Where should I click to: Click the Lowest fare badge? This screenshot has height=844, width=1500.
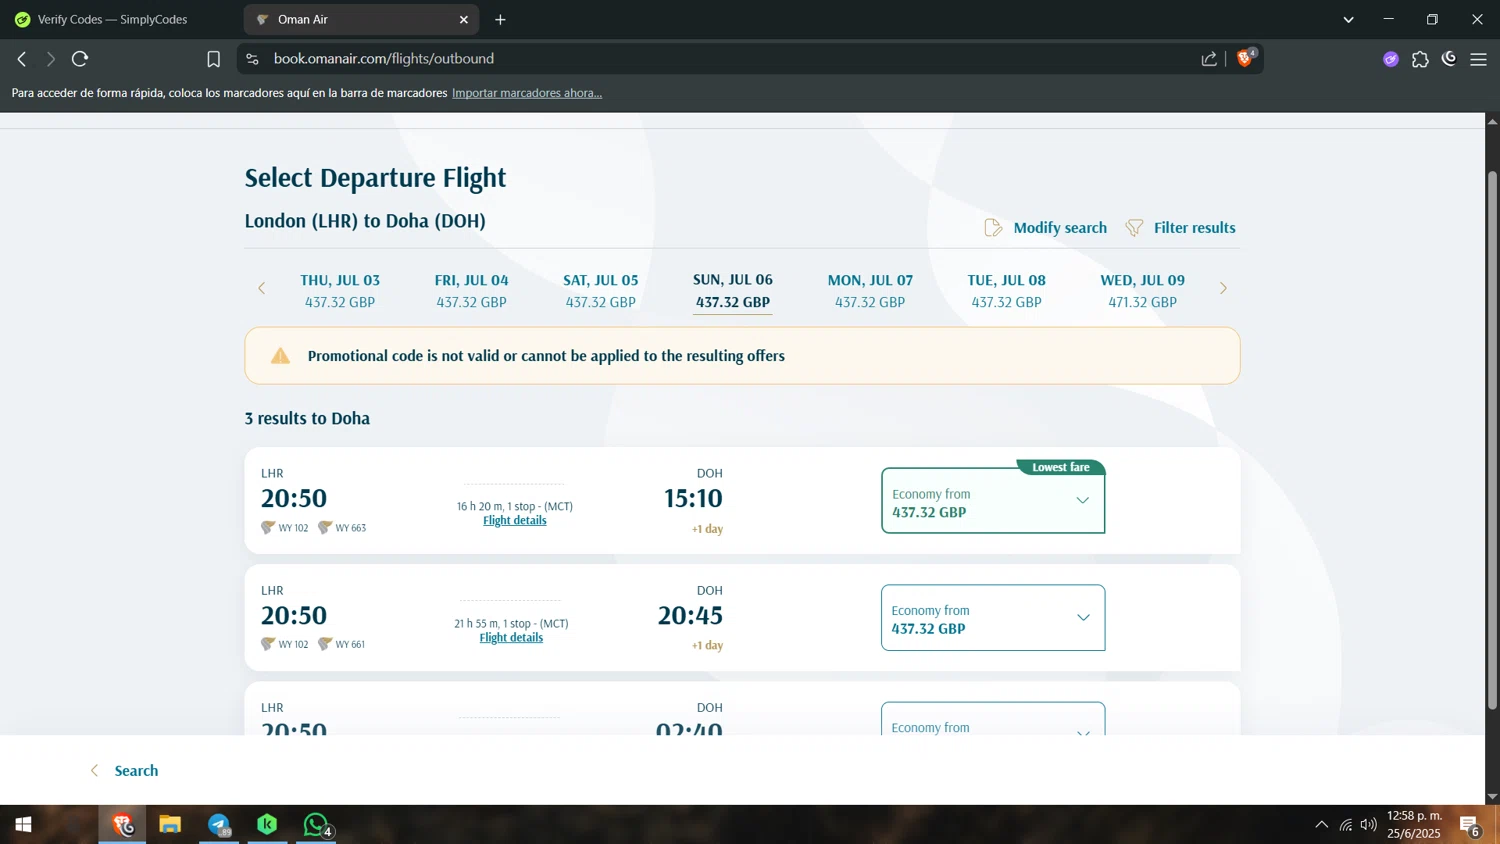click(1061, 467)
